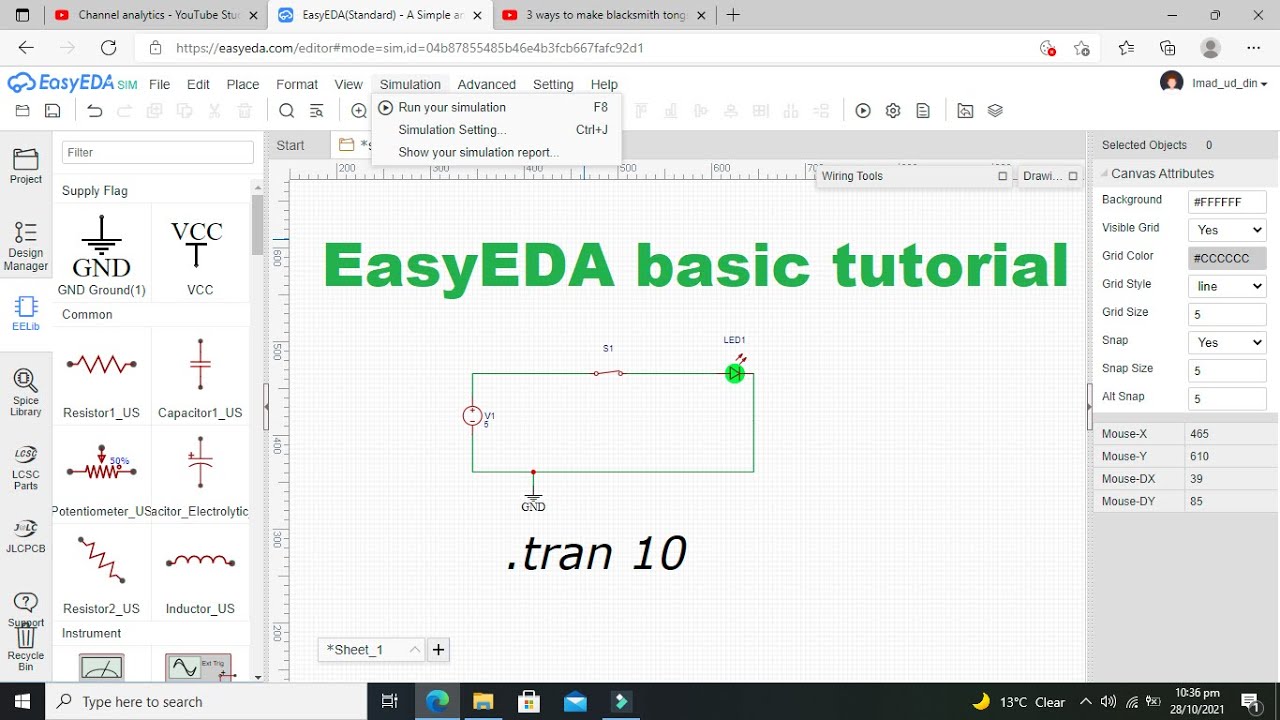Open the Snap dropdown

coord(1228,342)
